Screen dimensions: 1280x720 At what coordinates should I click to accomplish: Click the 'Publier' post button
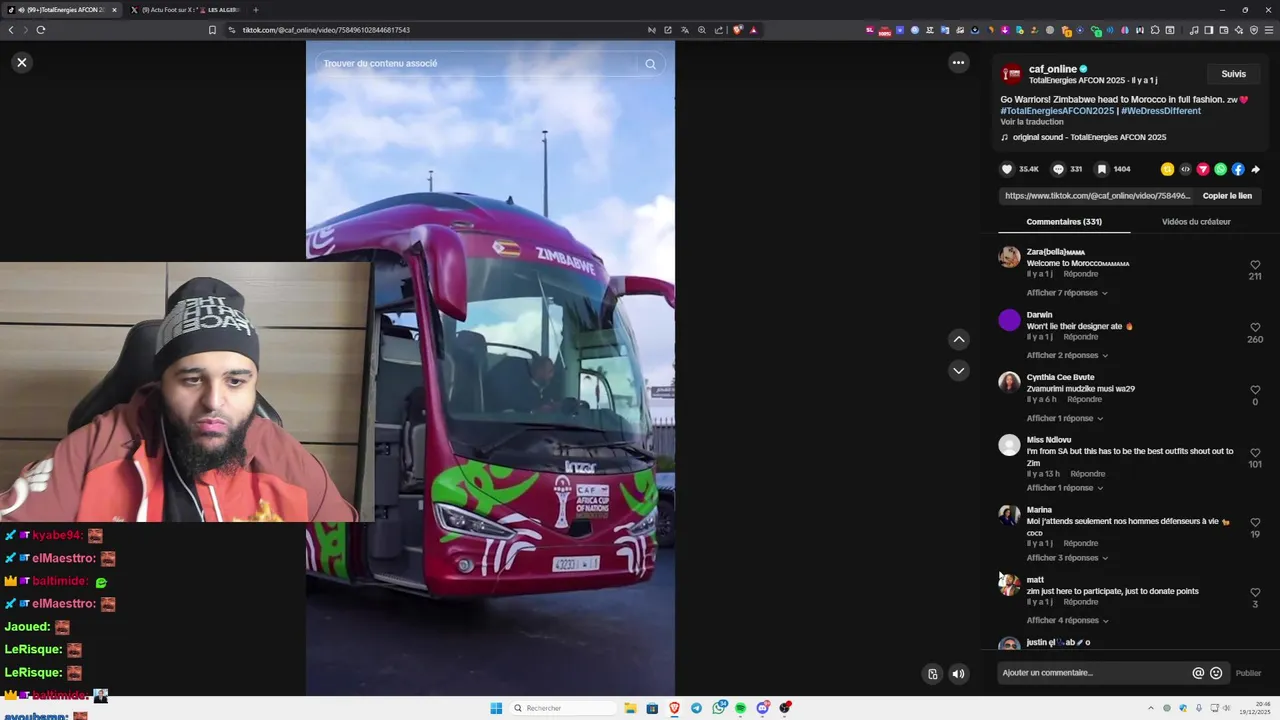tap(1248, 673)
